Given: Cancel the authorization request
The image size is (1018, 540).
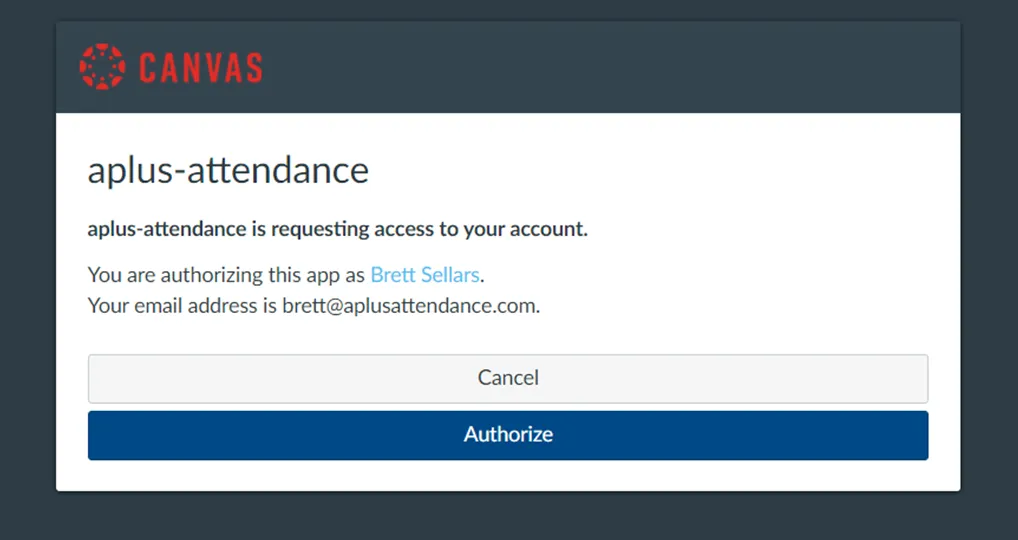Looking at the screenshot, I should [x=508, y=378].
